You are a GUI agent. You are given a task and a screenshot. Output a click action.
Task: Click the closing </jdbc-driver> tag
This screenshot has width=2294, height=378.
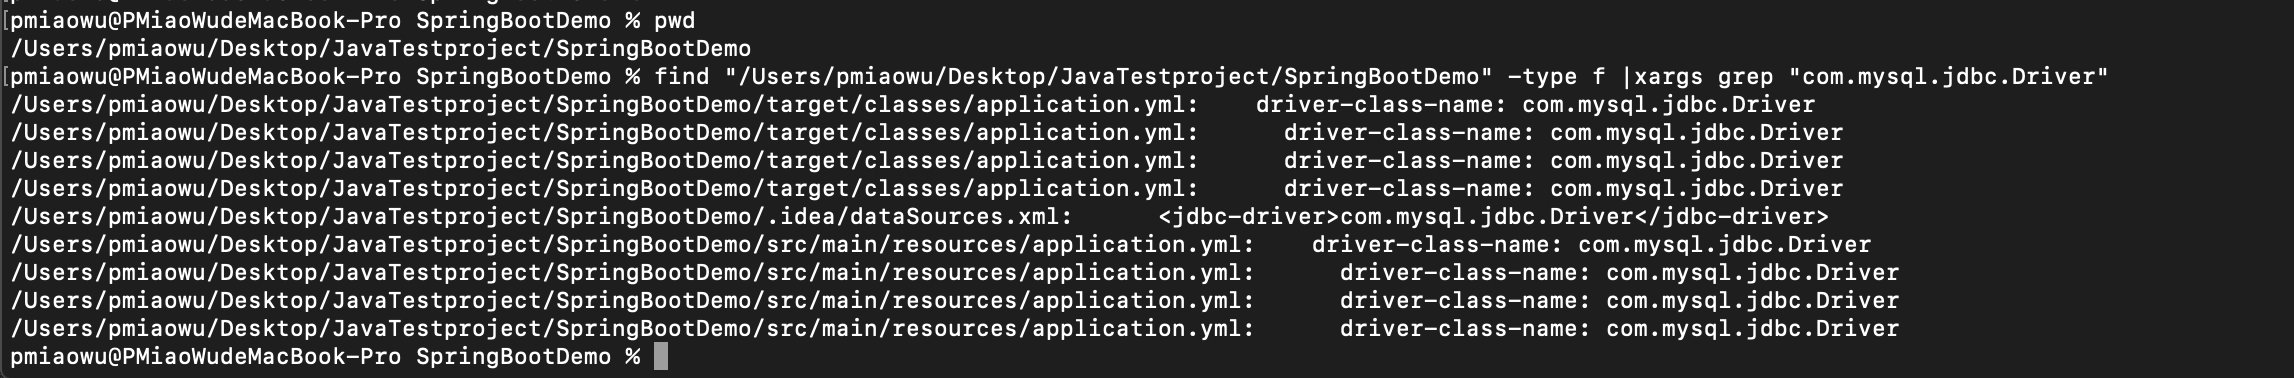(x=1731, y=216)
